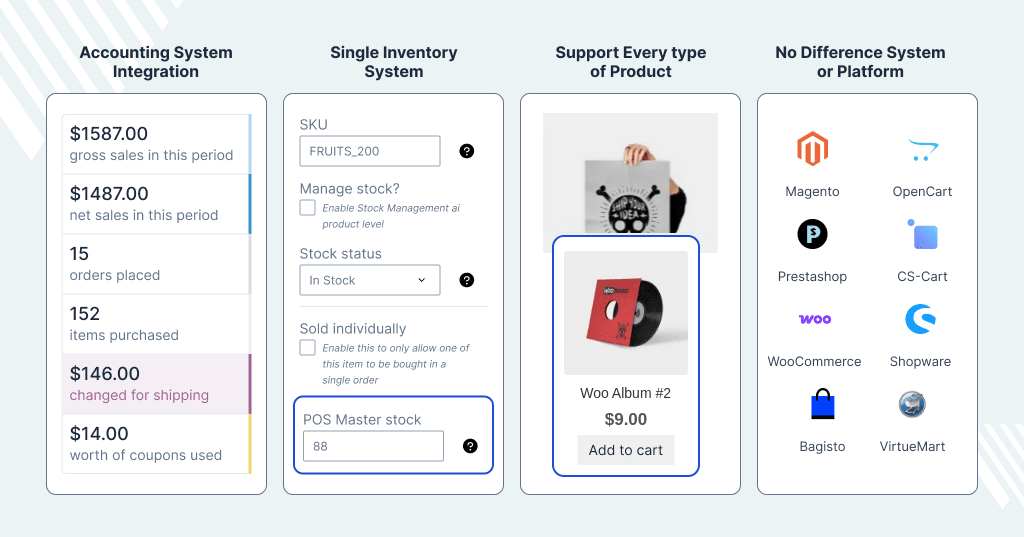Click the OpenCart cart icon
Viewport: 1024px width, 537px height.
click(922, 150)
